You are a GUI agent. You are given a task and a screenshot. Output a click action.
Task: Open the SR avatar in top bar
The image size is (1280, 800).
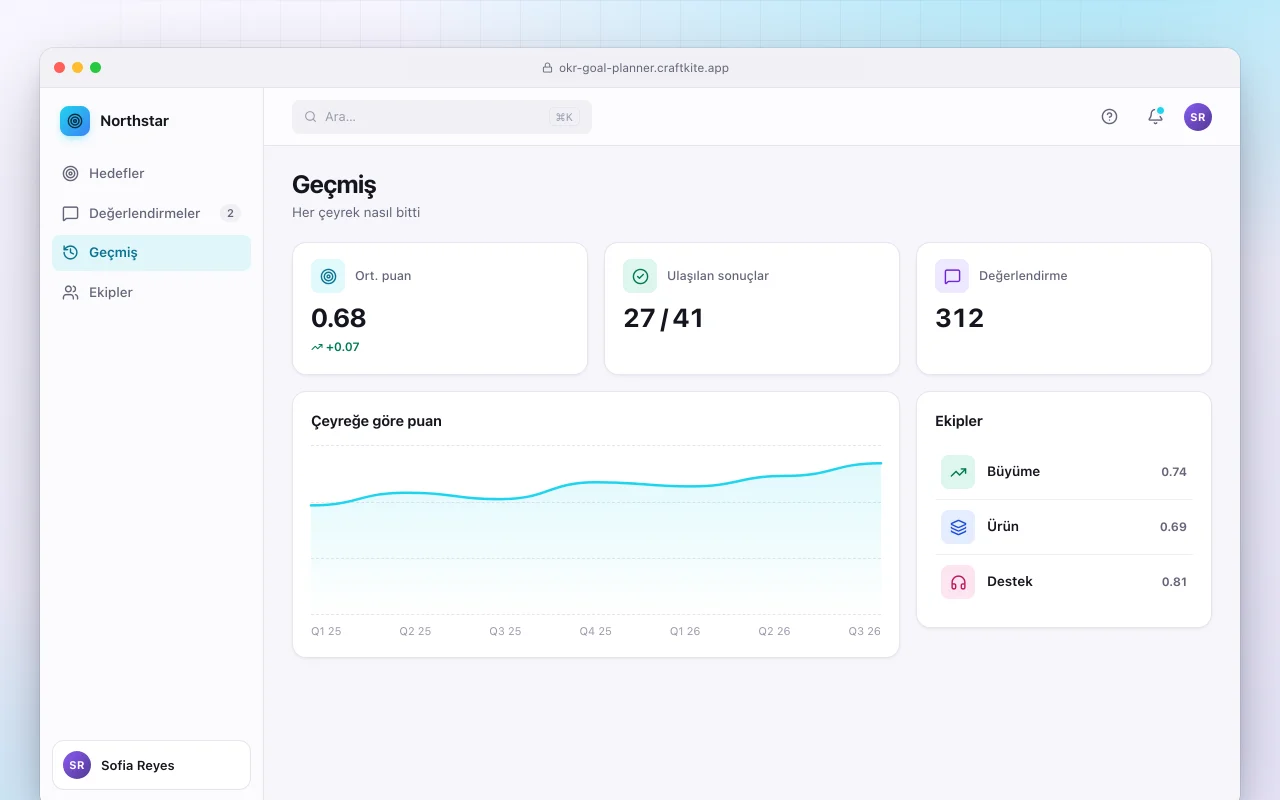coord(1198,117)
